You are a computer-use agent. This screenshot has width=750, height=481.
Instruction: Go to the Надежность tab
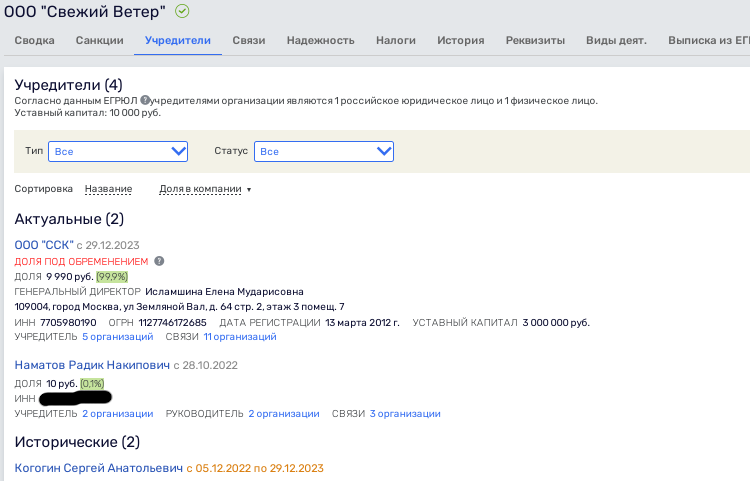click(x=320, y=41)
